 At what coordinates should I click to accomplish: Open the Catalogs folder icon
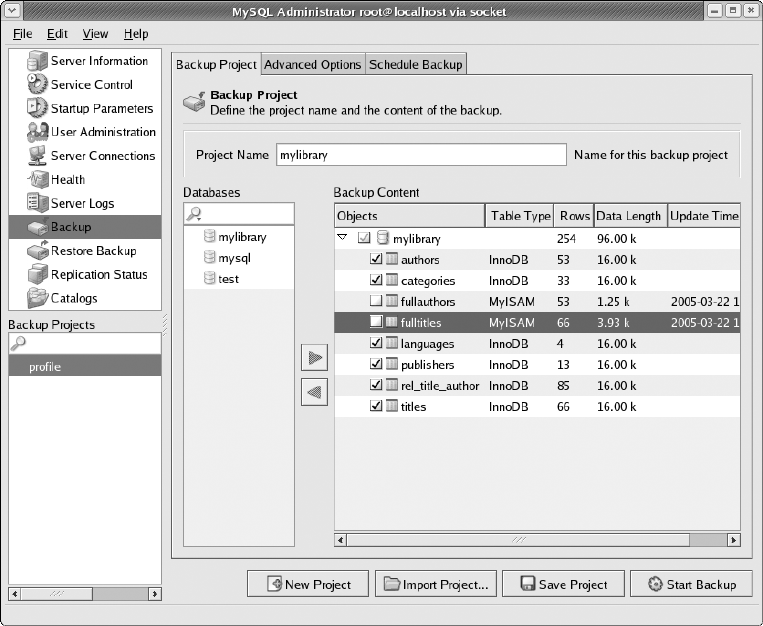click(37, 298)
